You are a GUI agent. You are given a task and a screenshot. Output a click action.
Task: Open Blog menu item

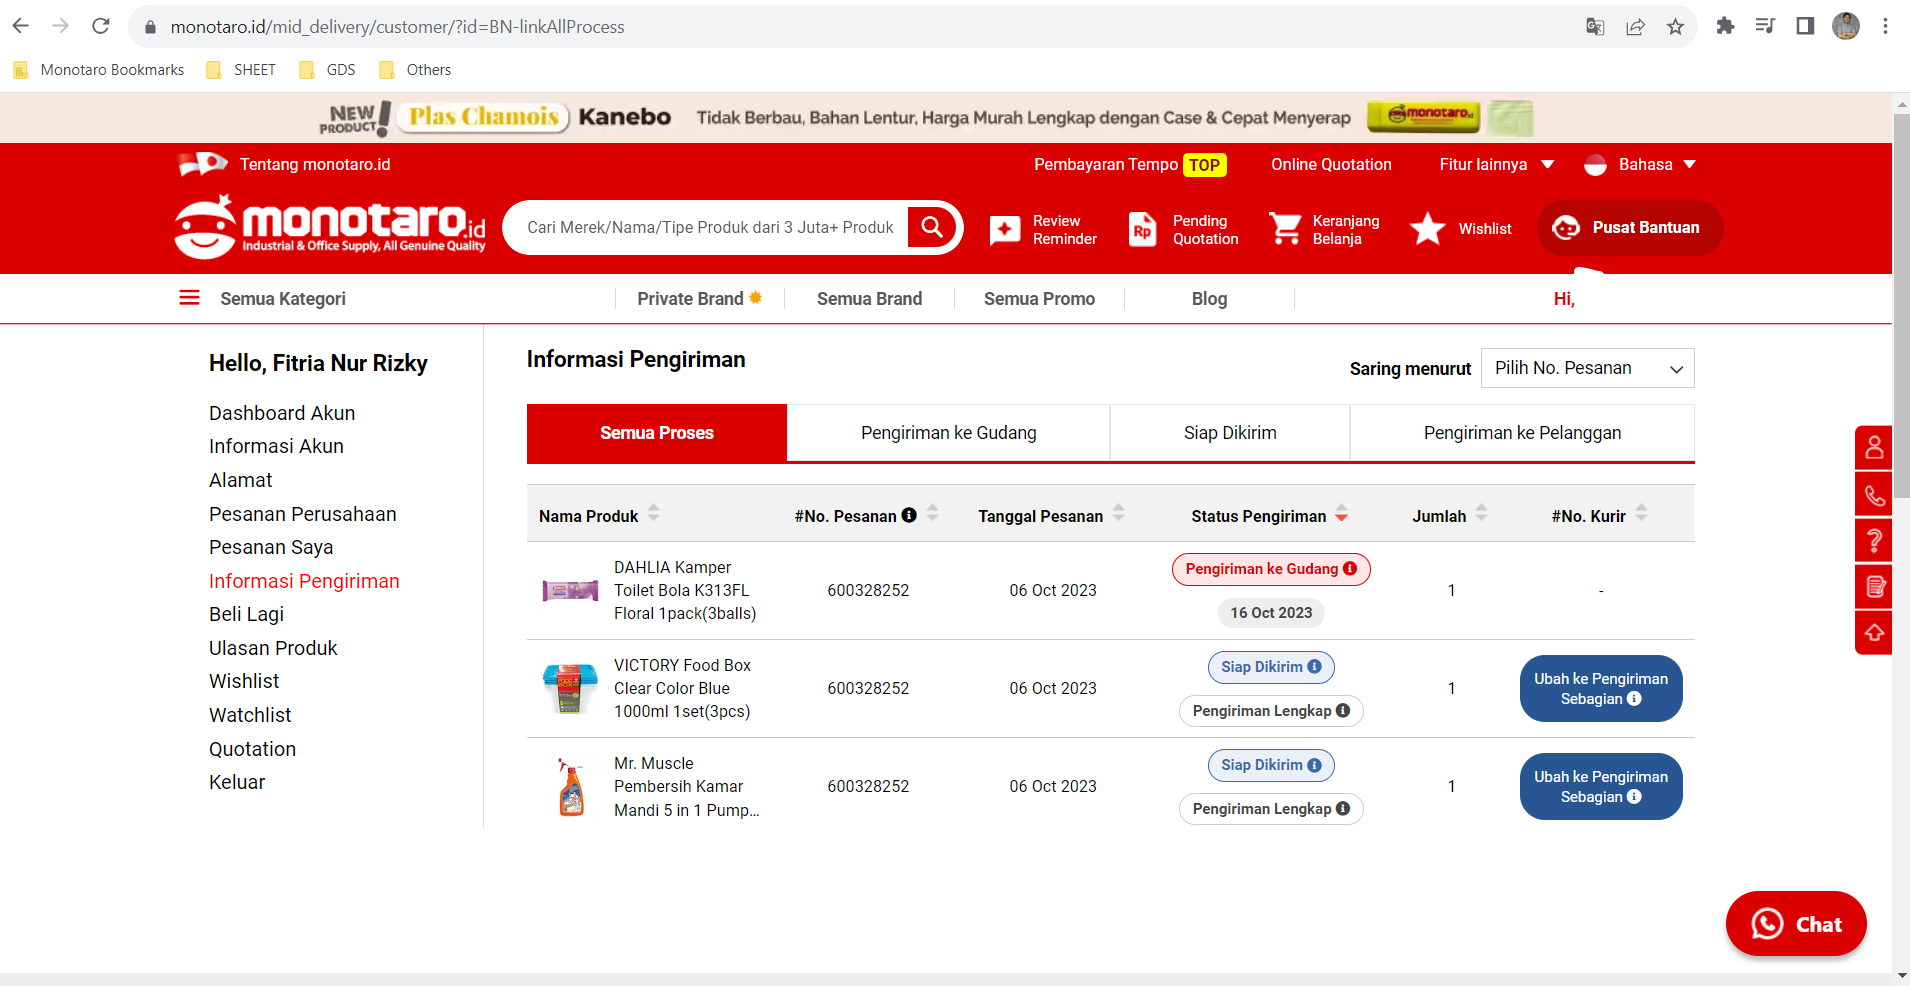tap(1209, 298)
